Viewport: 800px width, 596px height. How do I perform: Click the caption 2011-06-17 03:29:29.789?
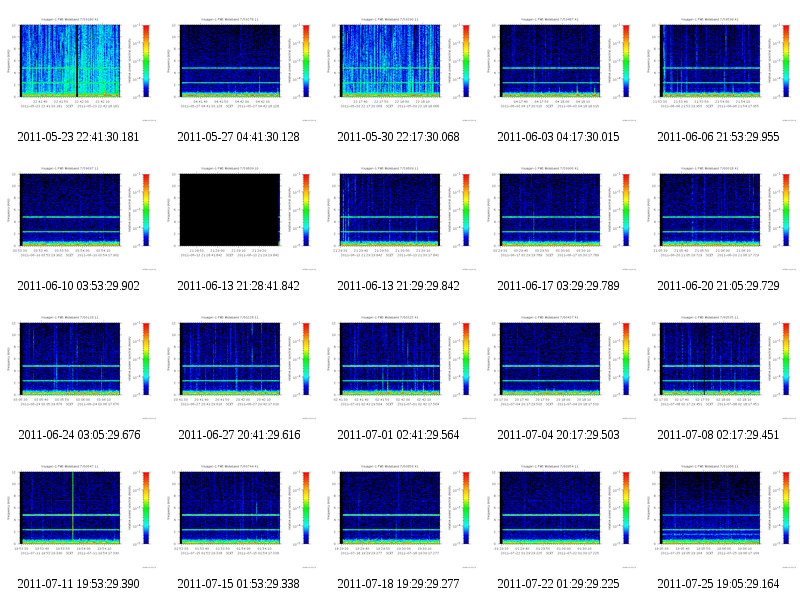click(x=558, y=286)
